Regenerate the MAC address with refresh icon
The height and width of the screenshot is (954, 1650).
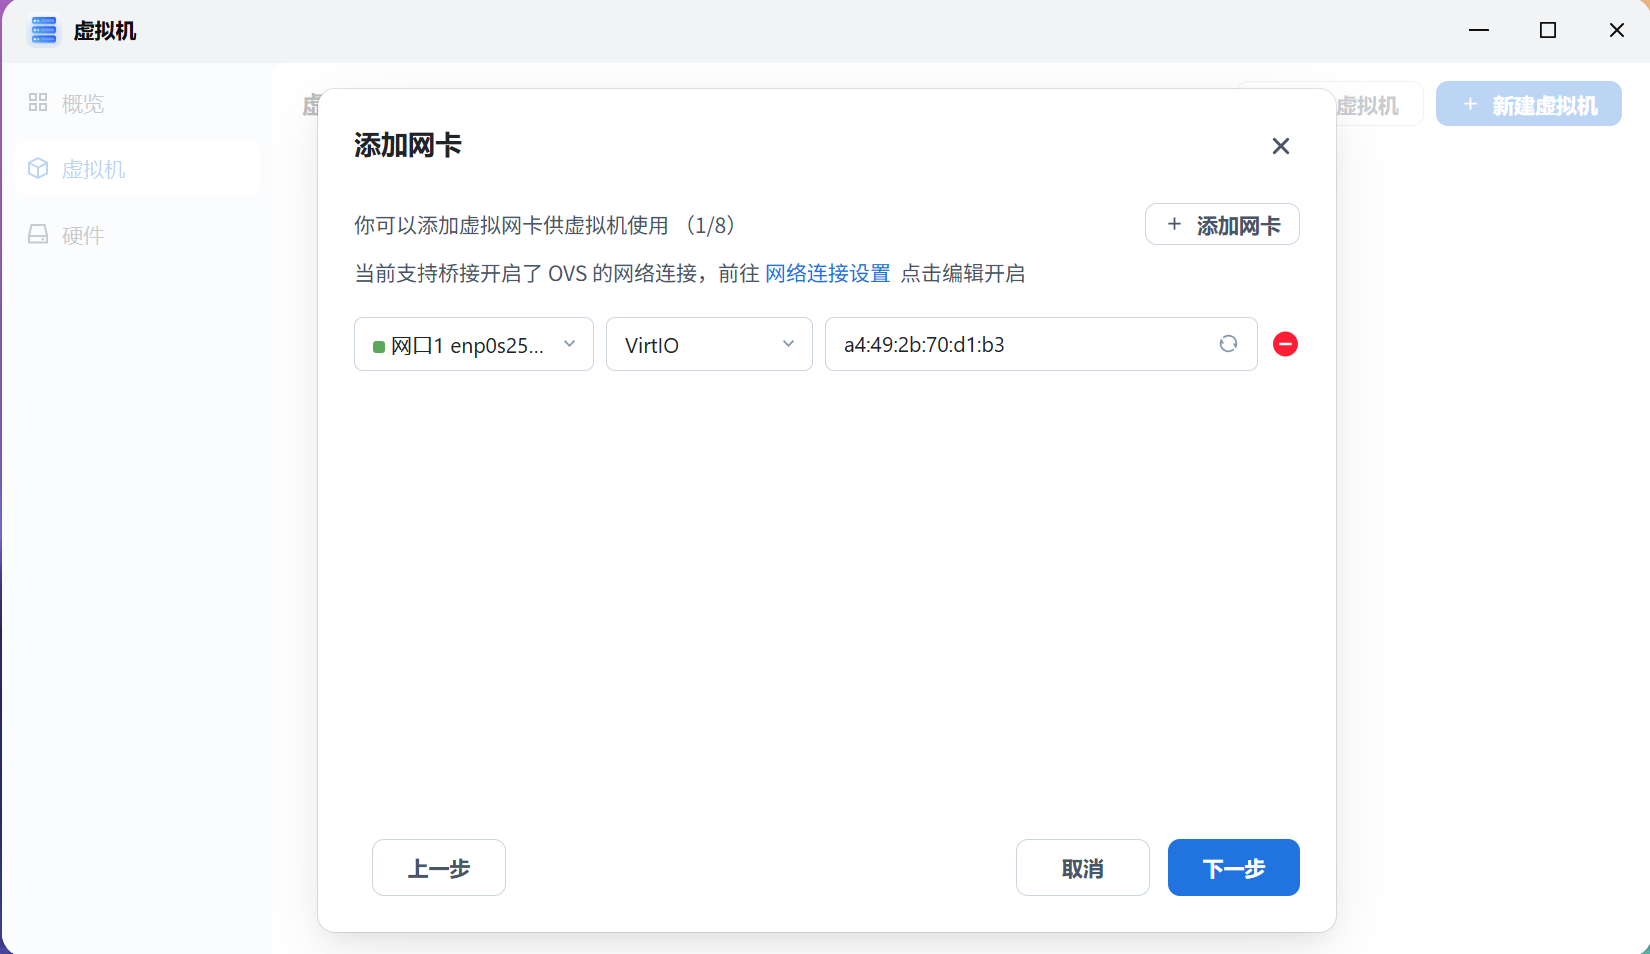pyautogui.click(x=1228, y=344)
